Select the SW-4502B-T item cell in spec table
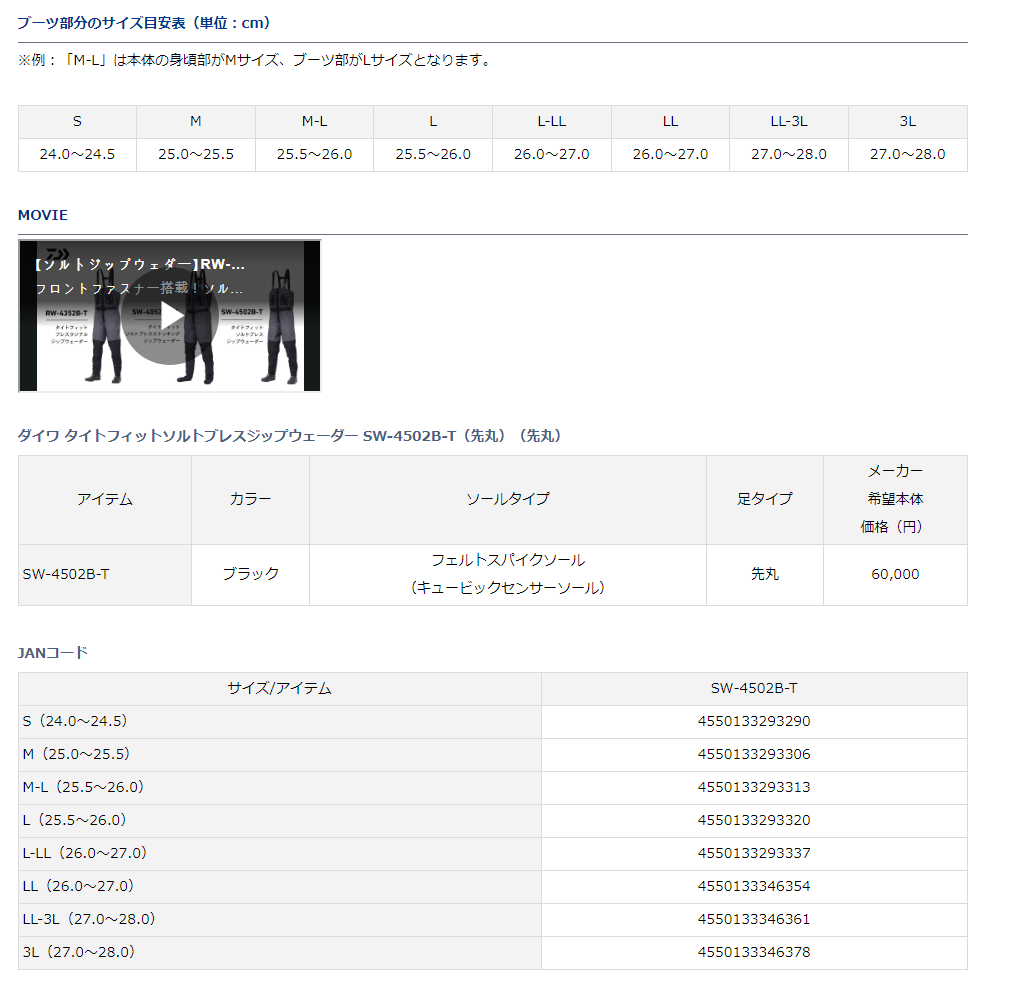This screenshot has width=1025, height=982. (105, 575)
